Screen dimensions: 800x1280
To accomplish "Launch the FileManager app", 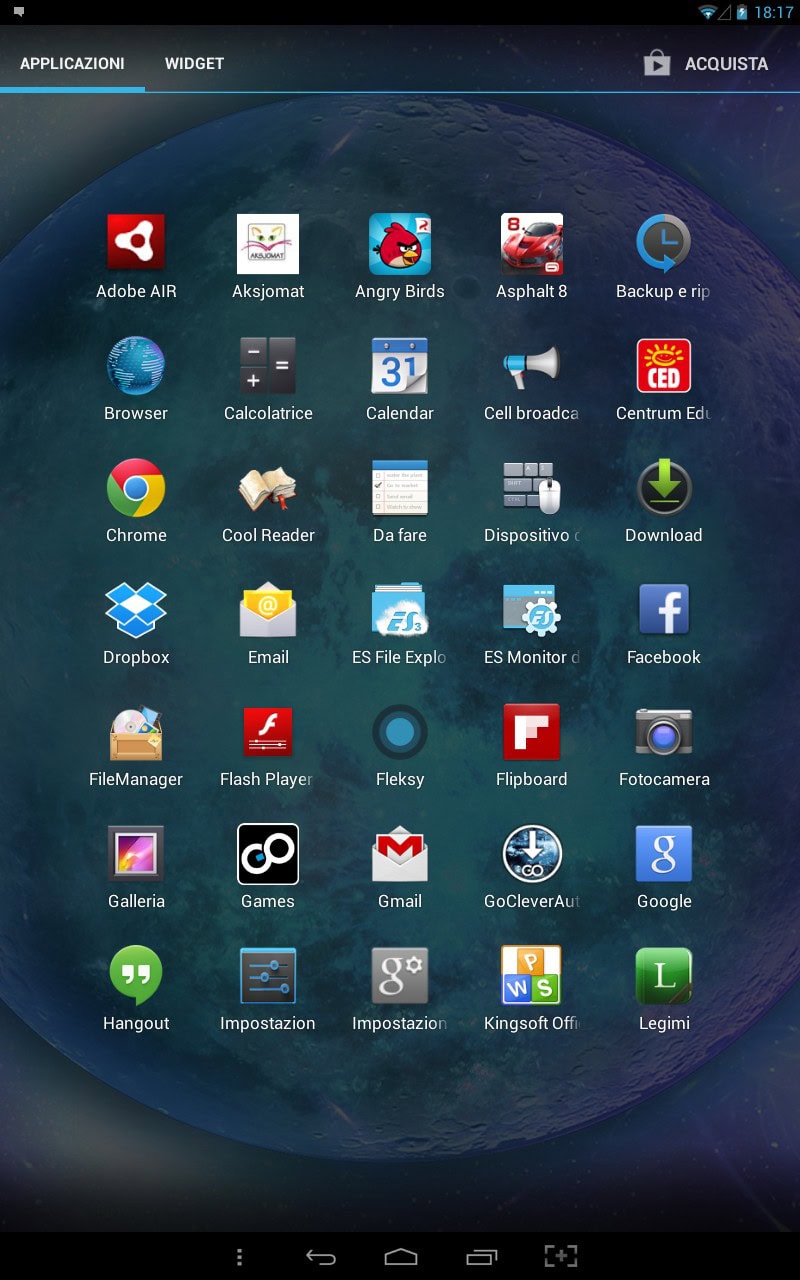I will 136,731.
